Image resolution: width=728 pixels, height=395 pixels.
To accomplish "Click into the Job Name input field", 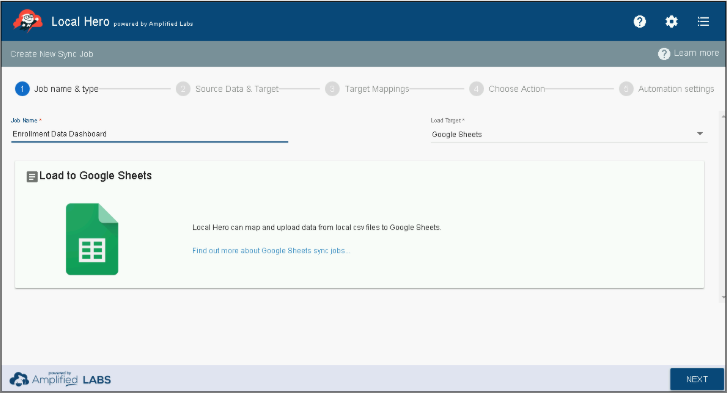I will 150,134.
